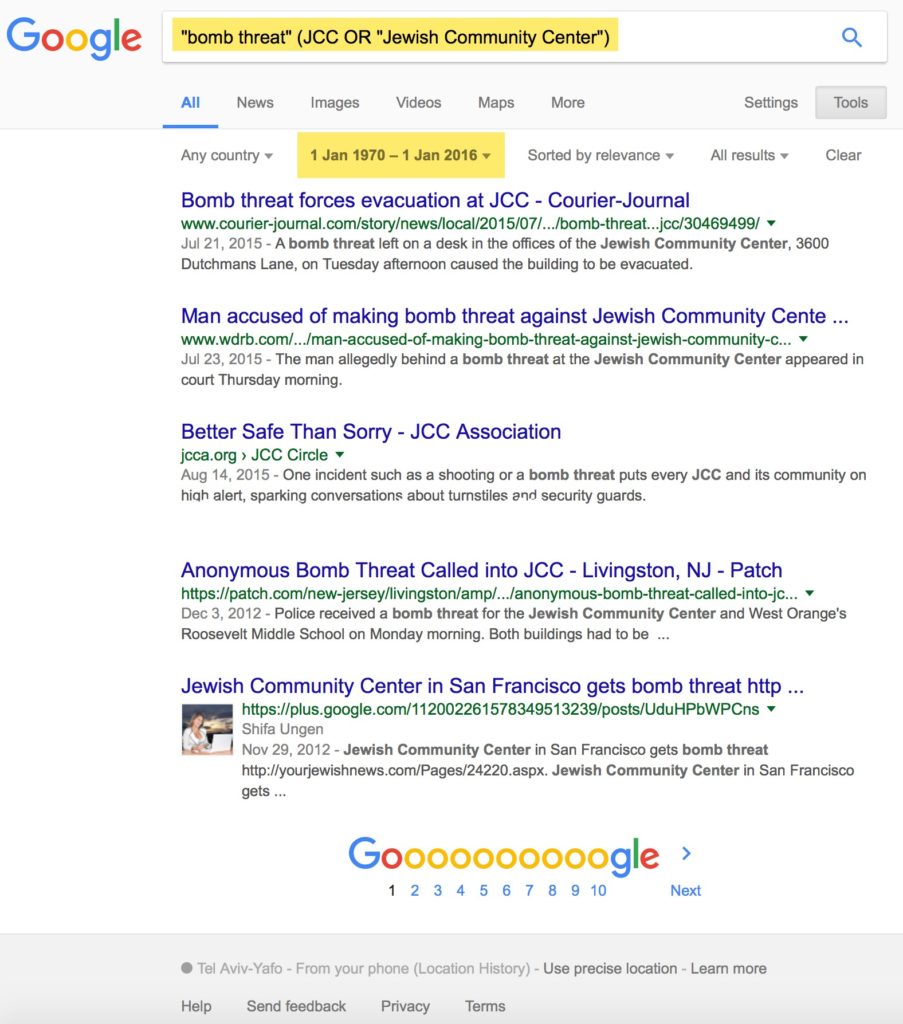This screenshot has height=1024, width=903.
Task: Open Better Safe Than Sorry result
Action: coord(371,431)
